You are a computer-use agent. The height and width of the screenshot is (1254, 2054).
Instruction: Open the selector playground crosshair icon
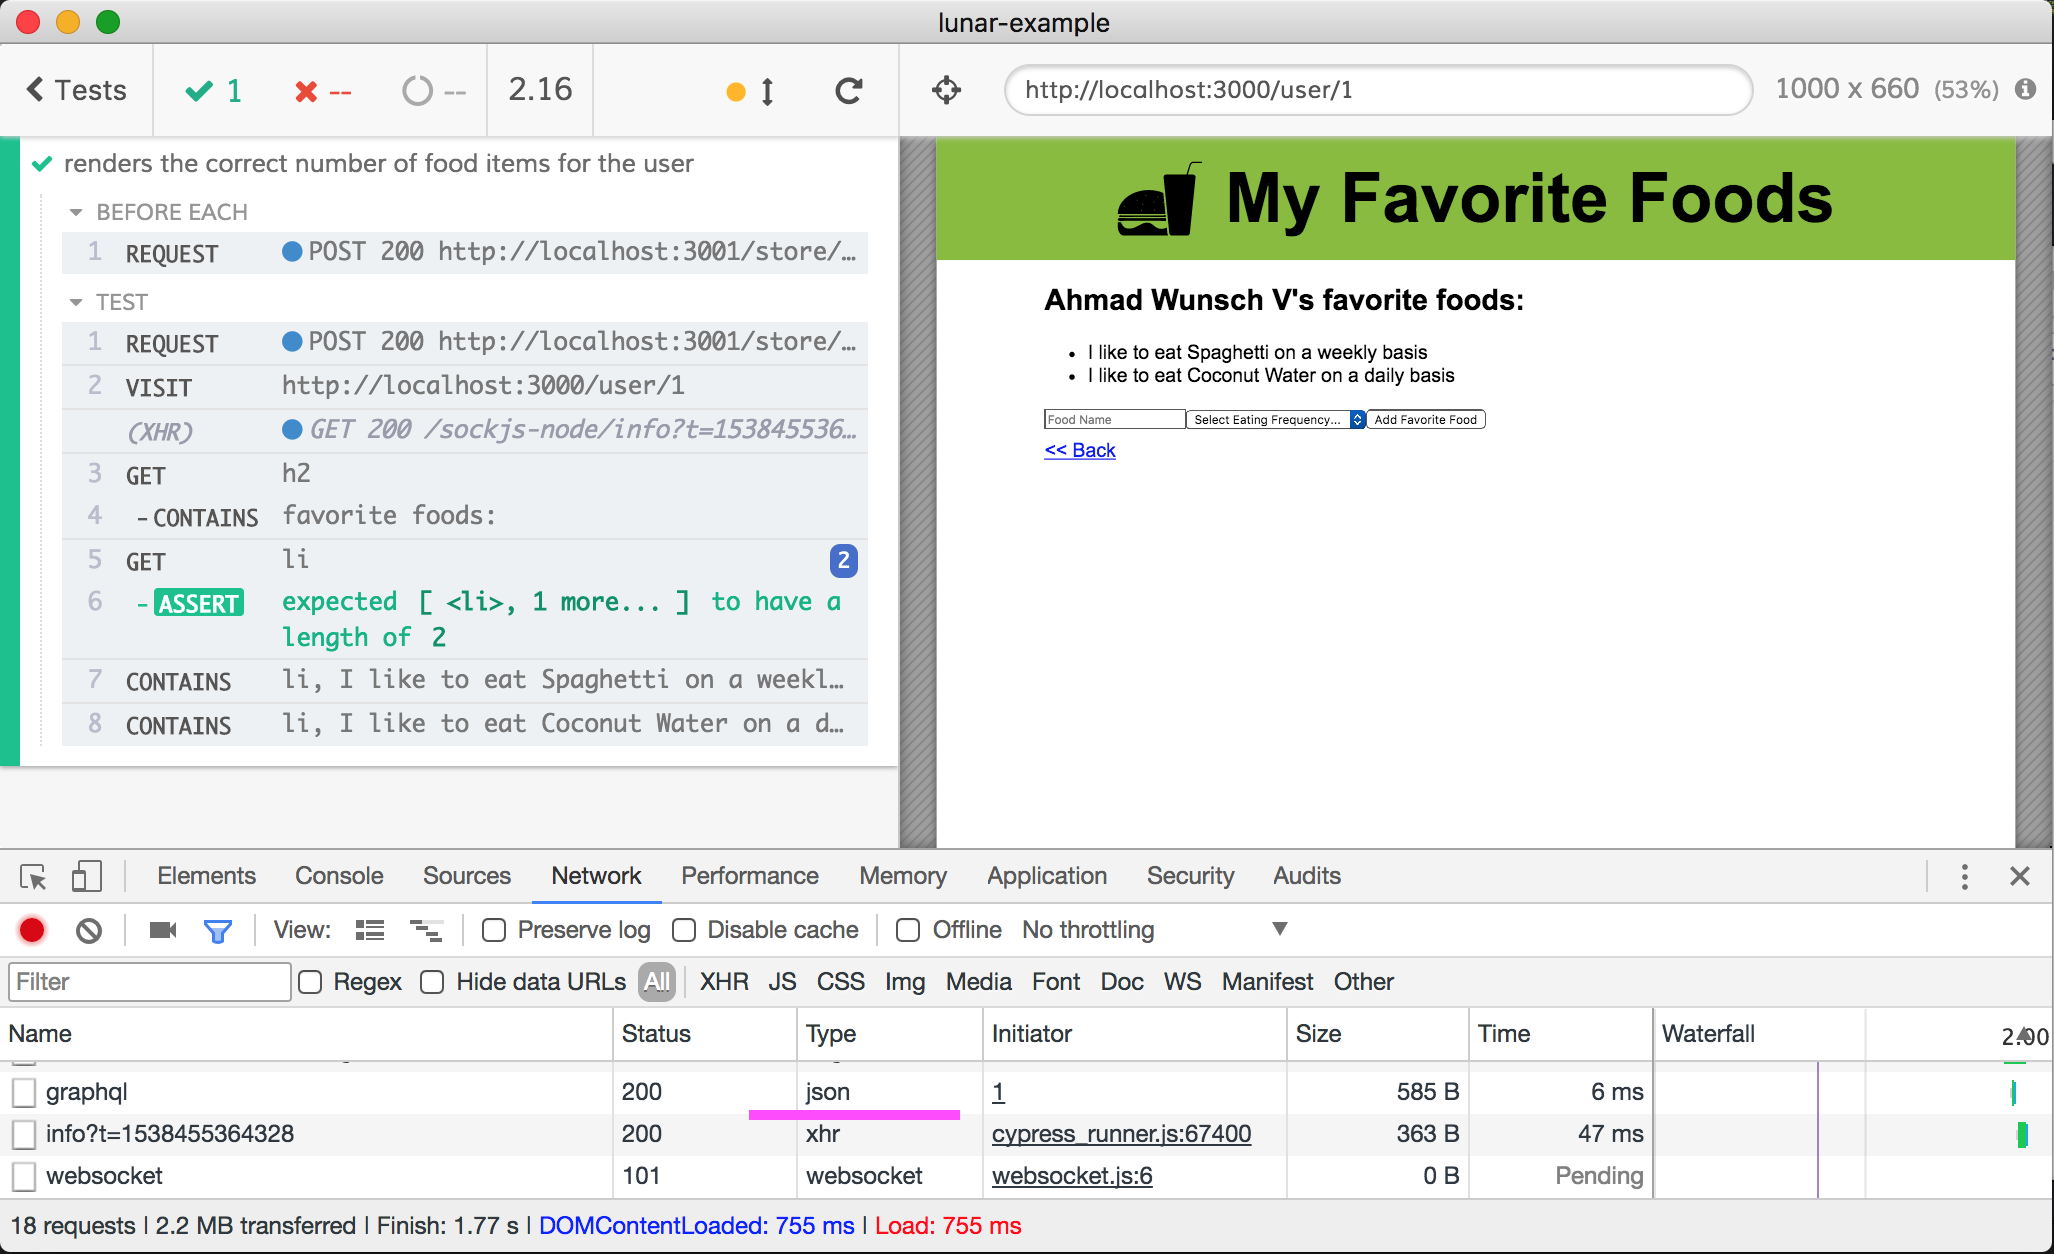pyautogui.click(x=946, y=90)
